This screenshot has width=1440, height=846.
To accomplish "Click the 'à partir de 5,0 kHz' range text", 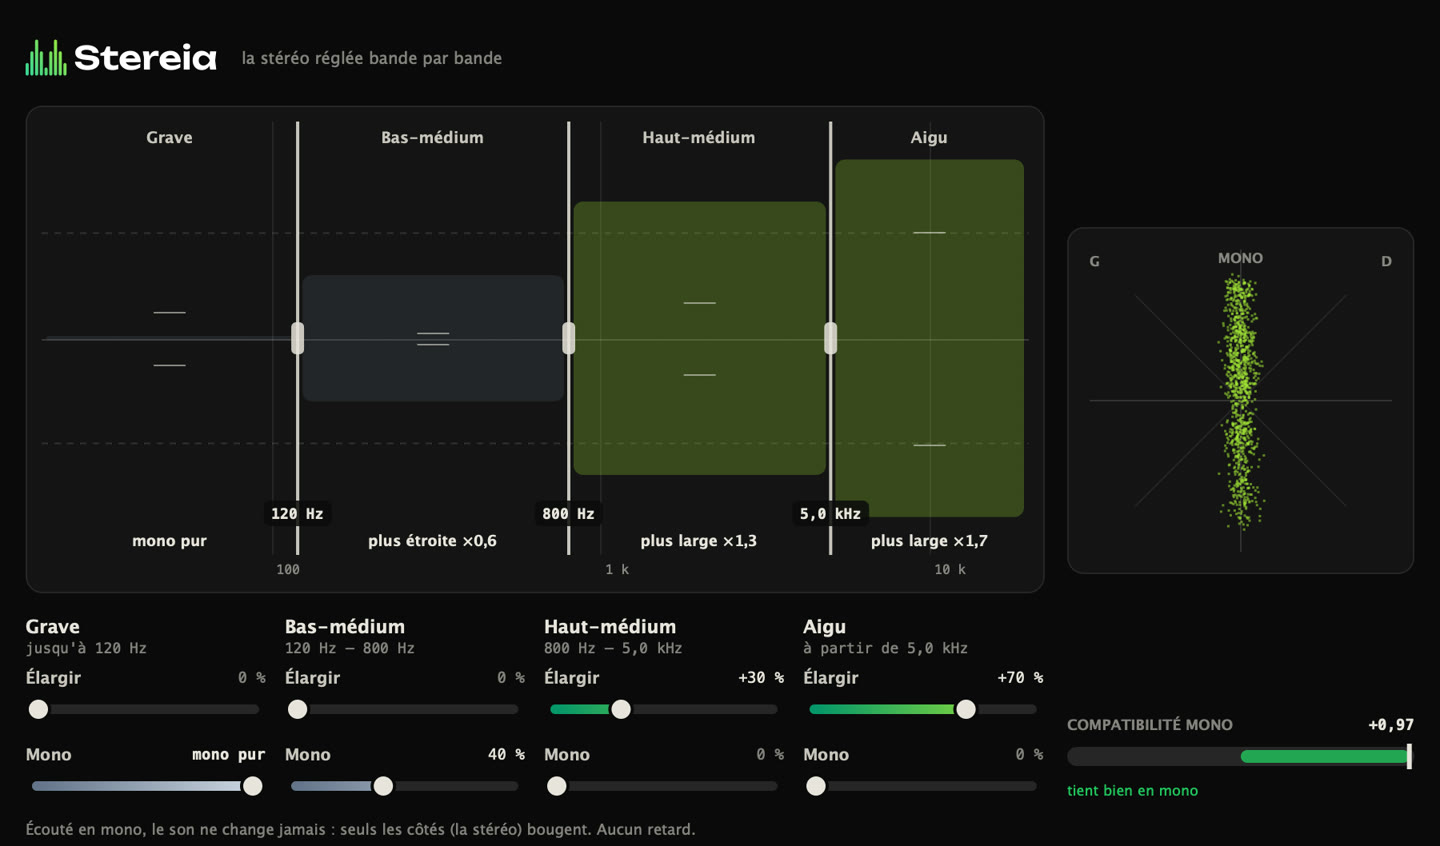I will (x=885, y=648).
